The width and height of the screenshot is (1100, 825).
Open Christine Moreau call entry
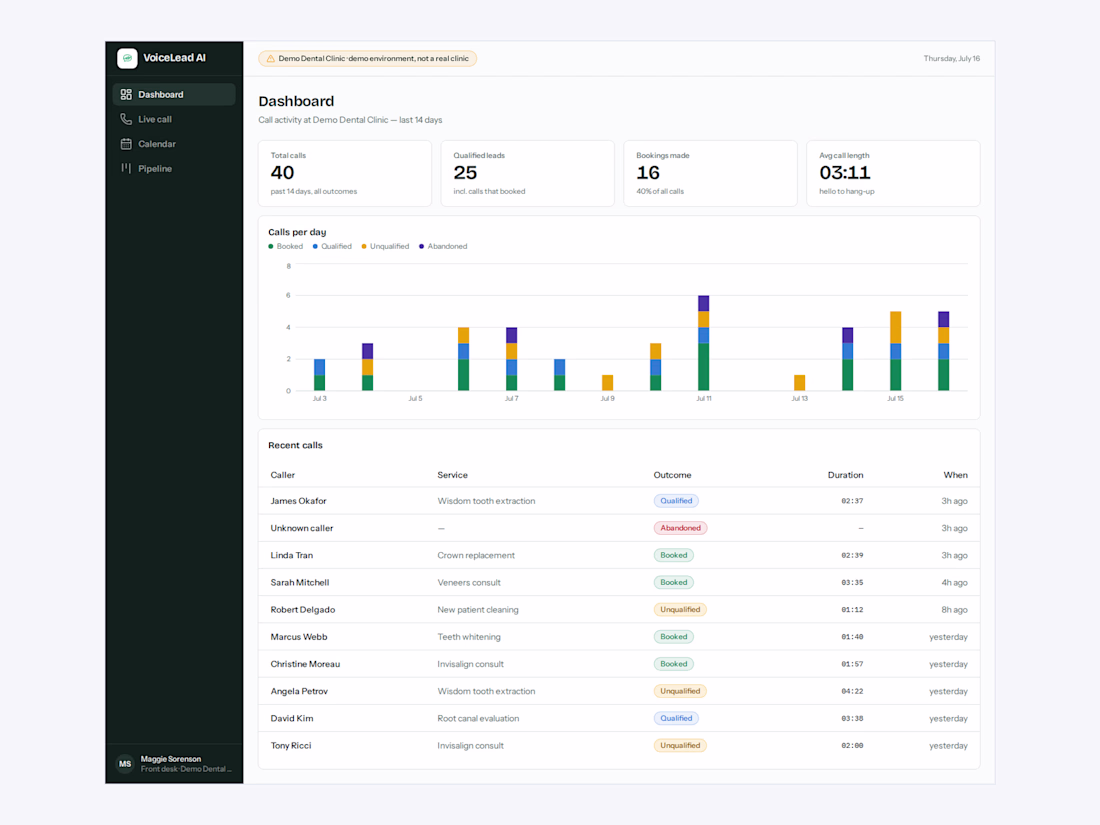click(x=619, y=664)
